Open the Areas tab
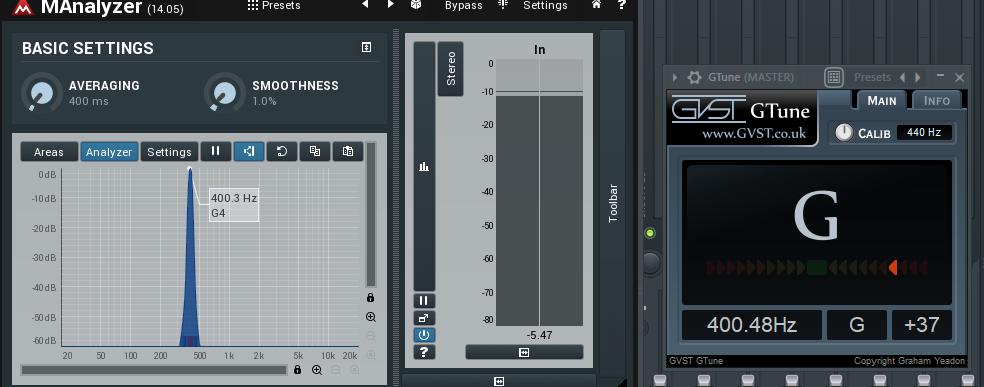The height and width of the screenshot is (387, 984). 49,152
